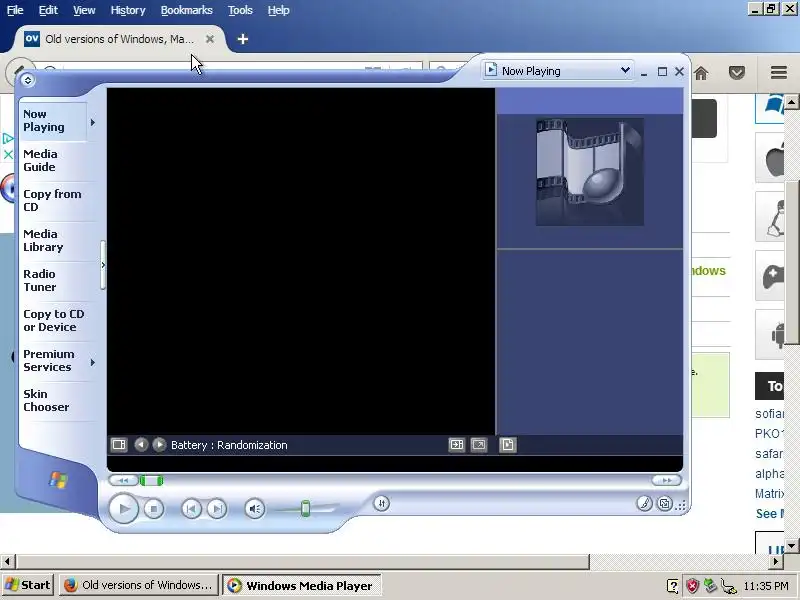Click the Stop button in Media Player
800x600 pixels.
[154, 509]
